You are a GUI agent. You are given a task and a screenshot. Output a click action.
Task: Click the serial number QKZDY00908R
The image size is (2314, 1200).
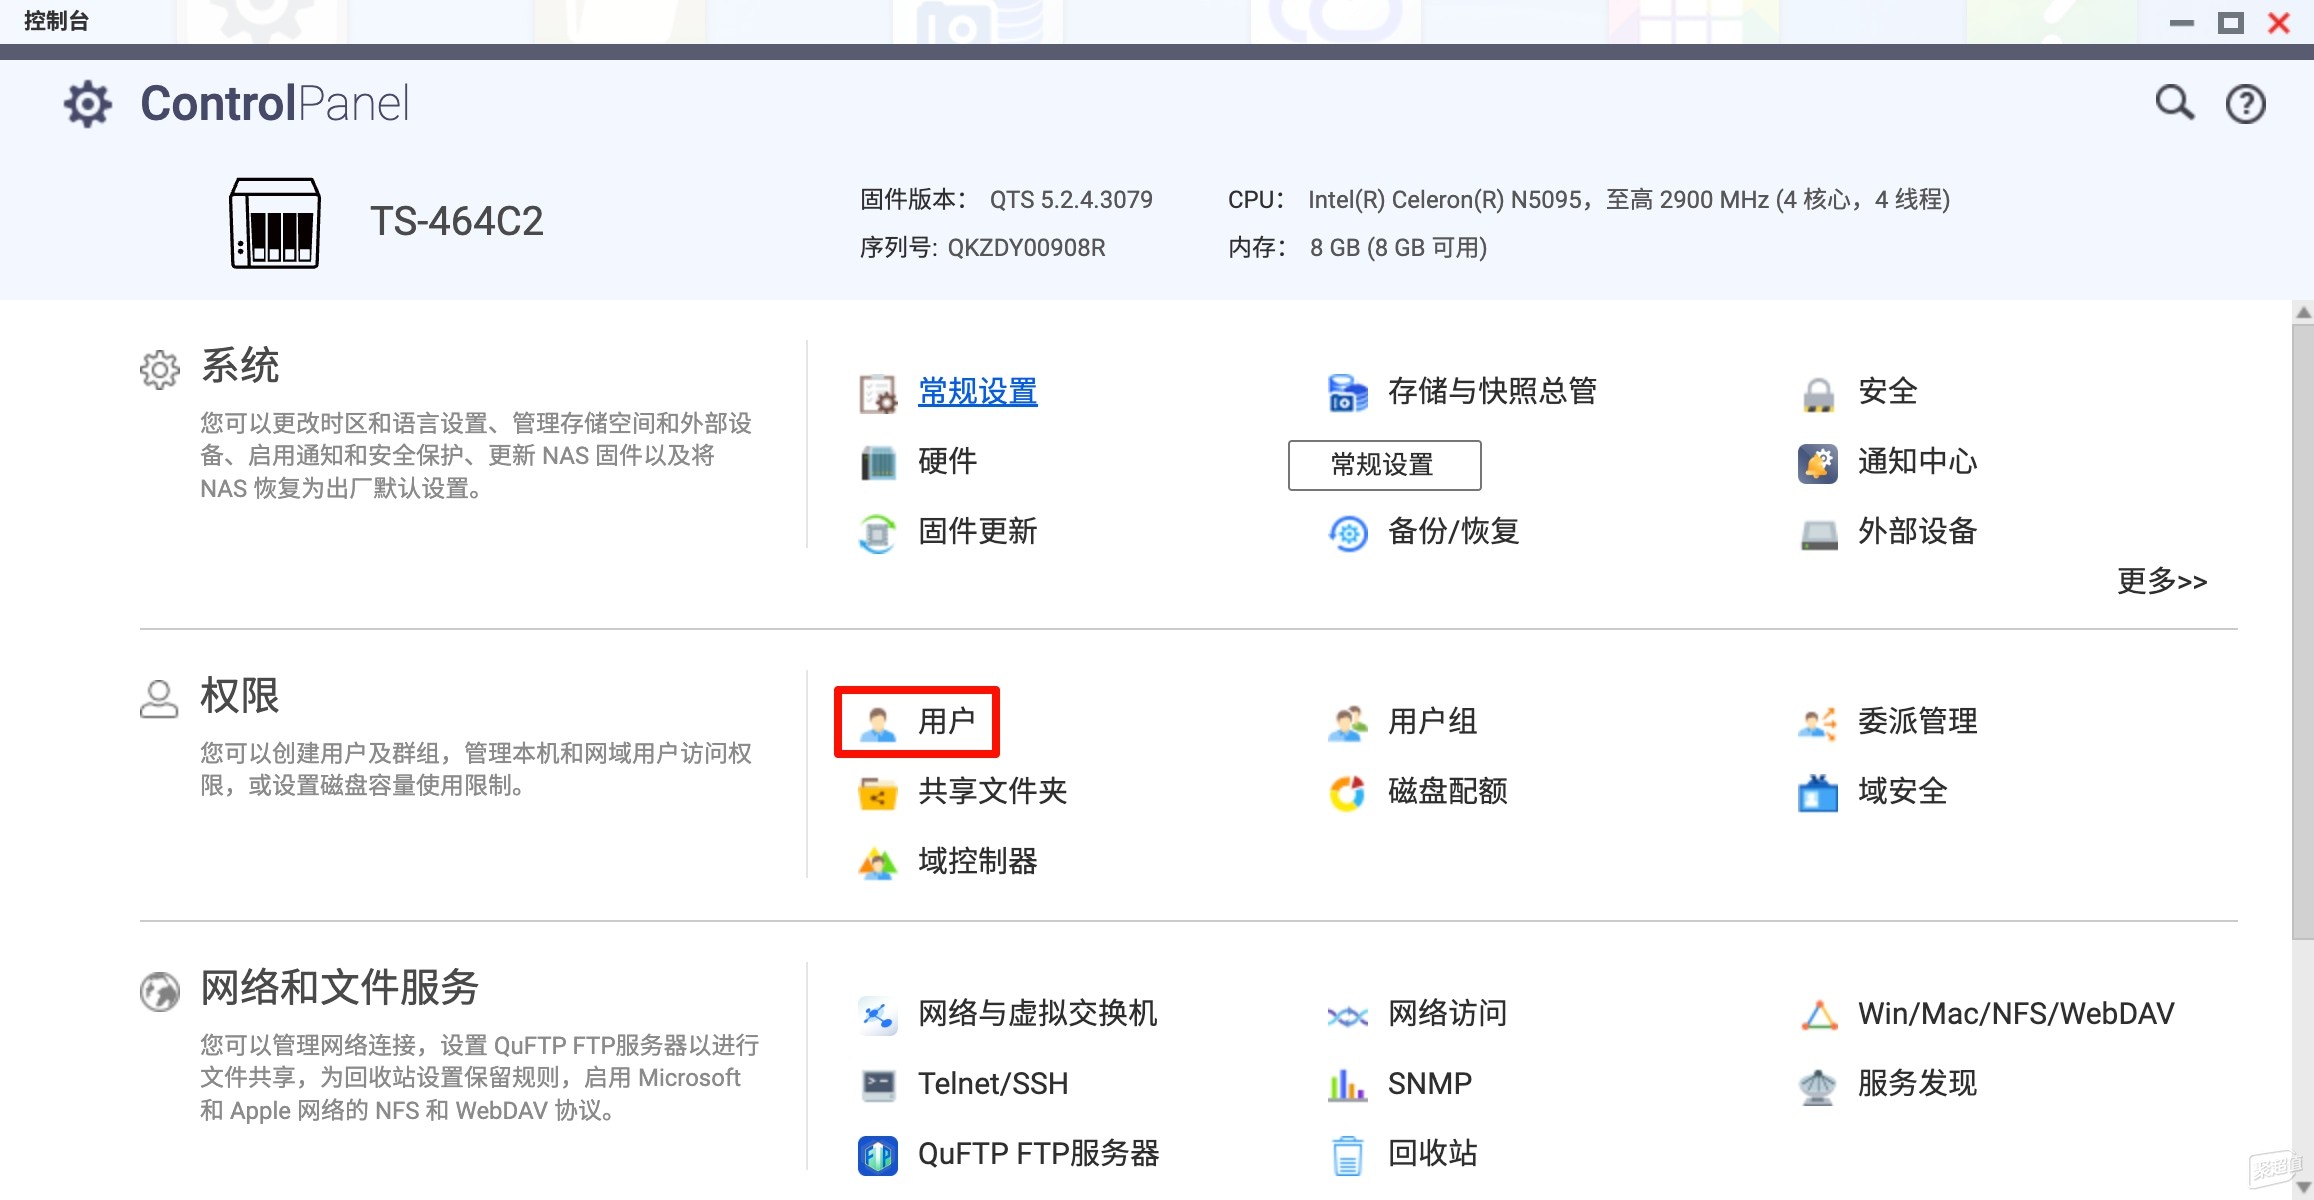coord(1026,247)
